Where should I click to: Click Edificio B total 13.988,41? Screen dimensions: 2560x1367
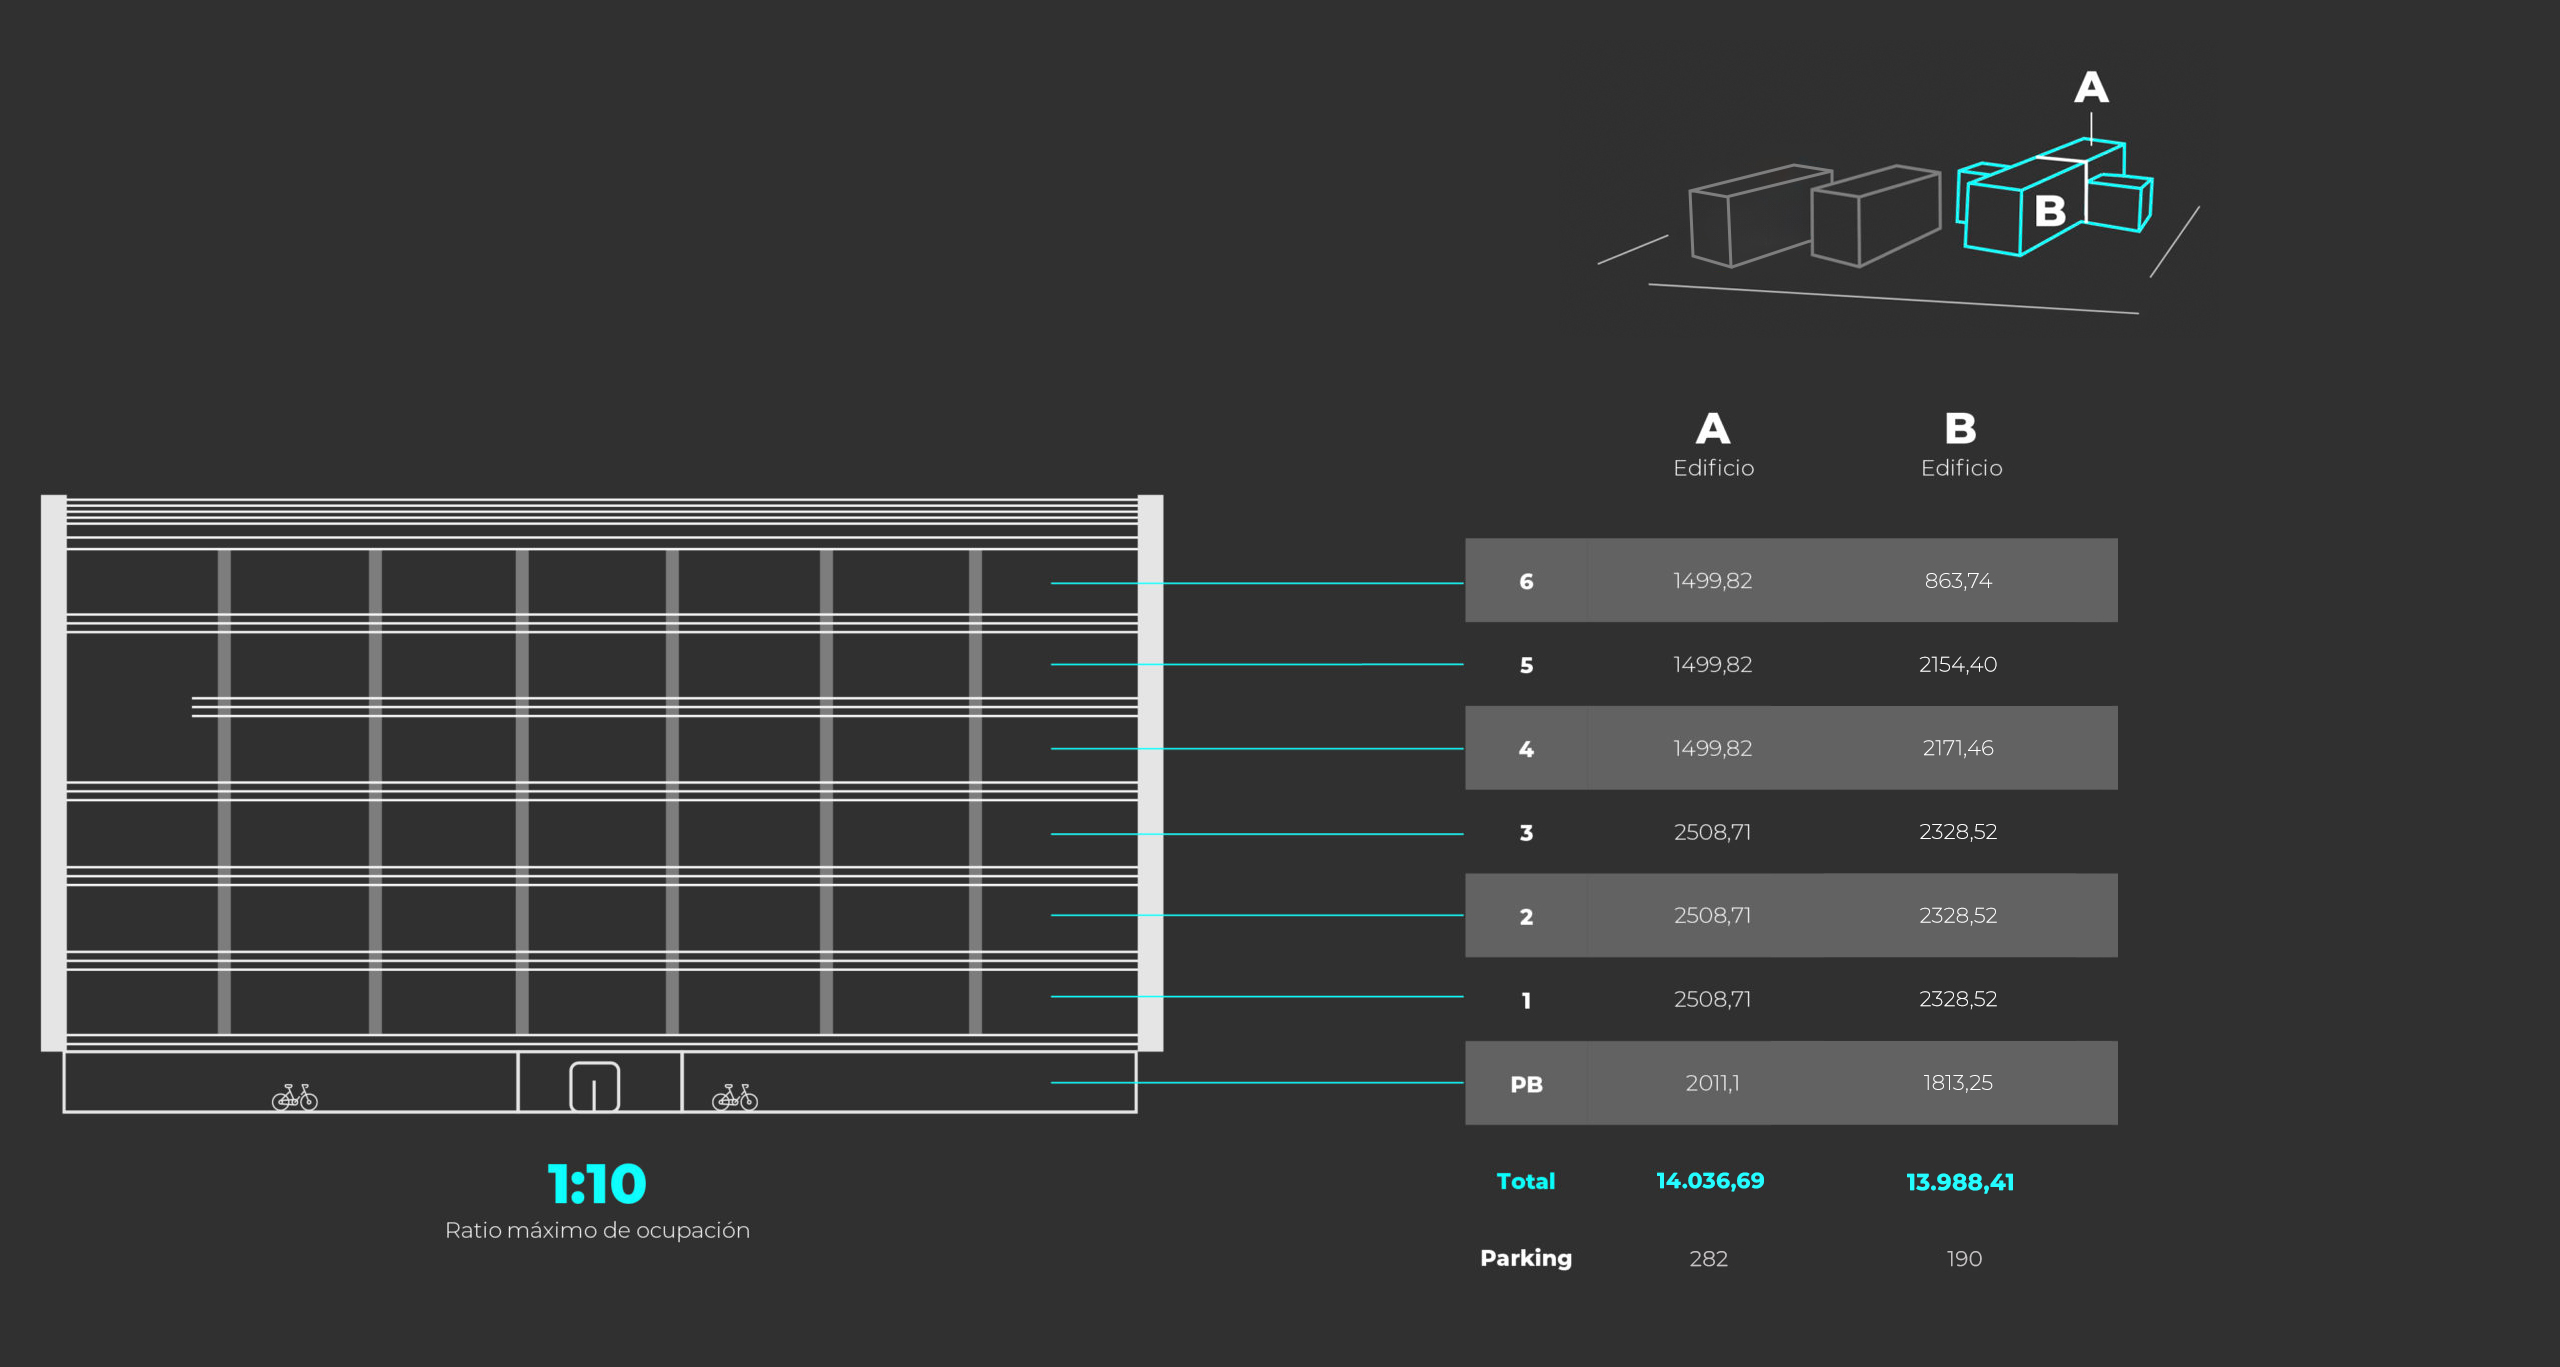click(x=1960, y=1182)
